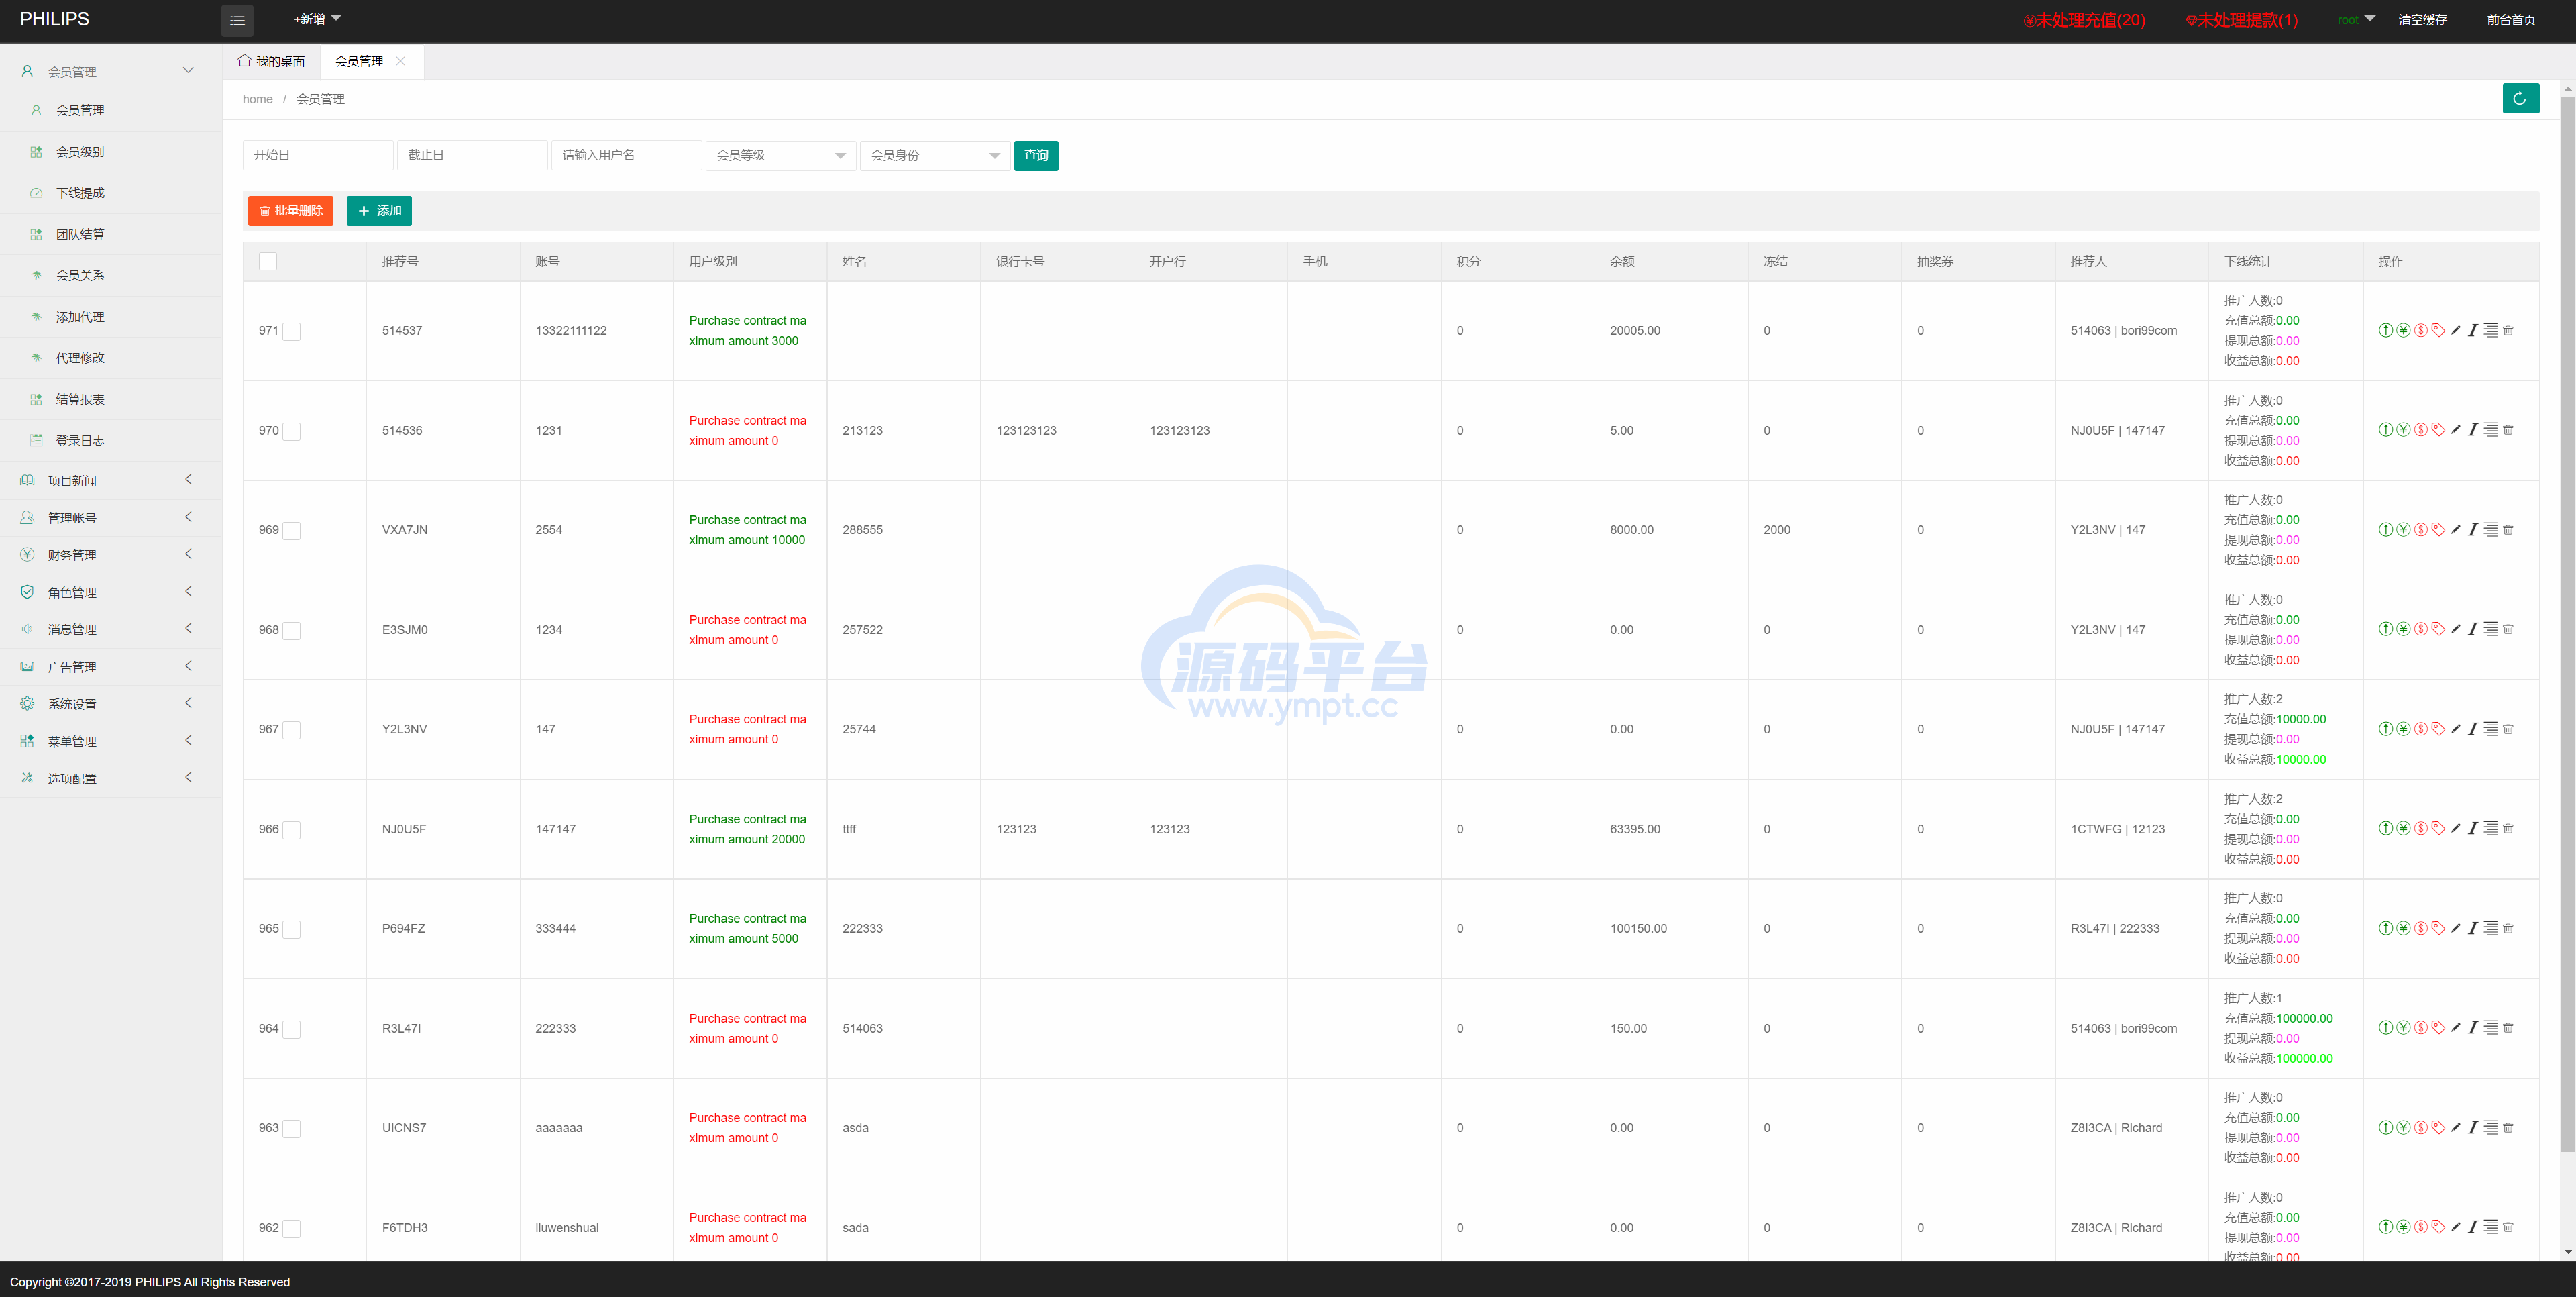
Task: Open 未处理充值(20) pending recharge link
Action: [2084, 20]
